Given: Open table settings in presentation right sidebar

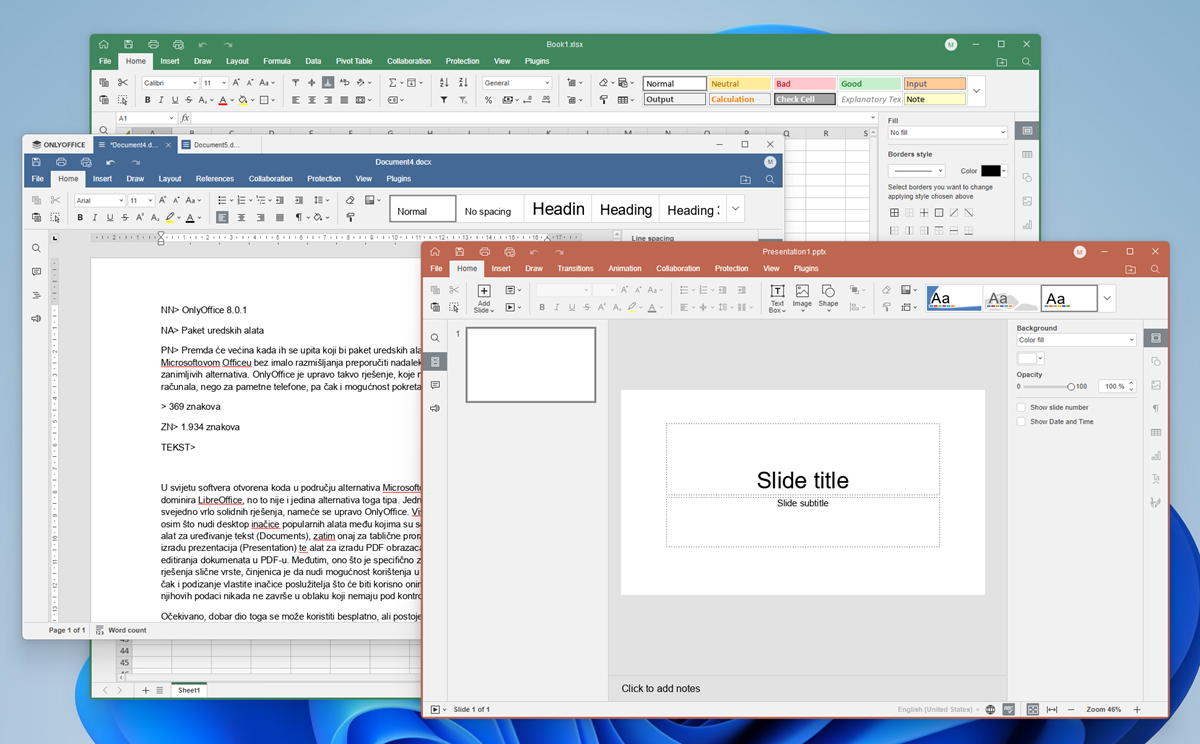Looking at the screenshot, I should (1156, 432).
